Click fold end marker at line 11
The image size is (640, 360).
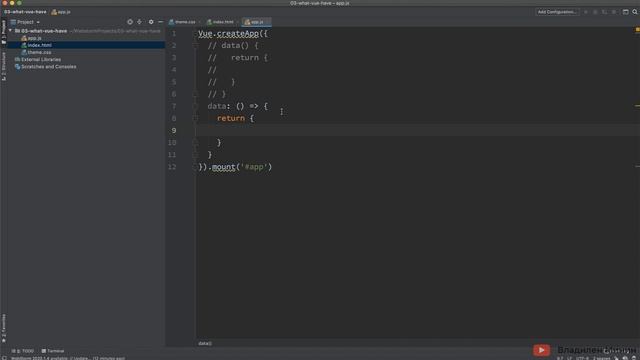point(196,155)
